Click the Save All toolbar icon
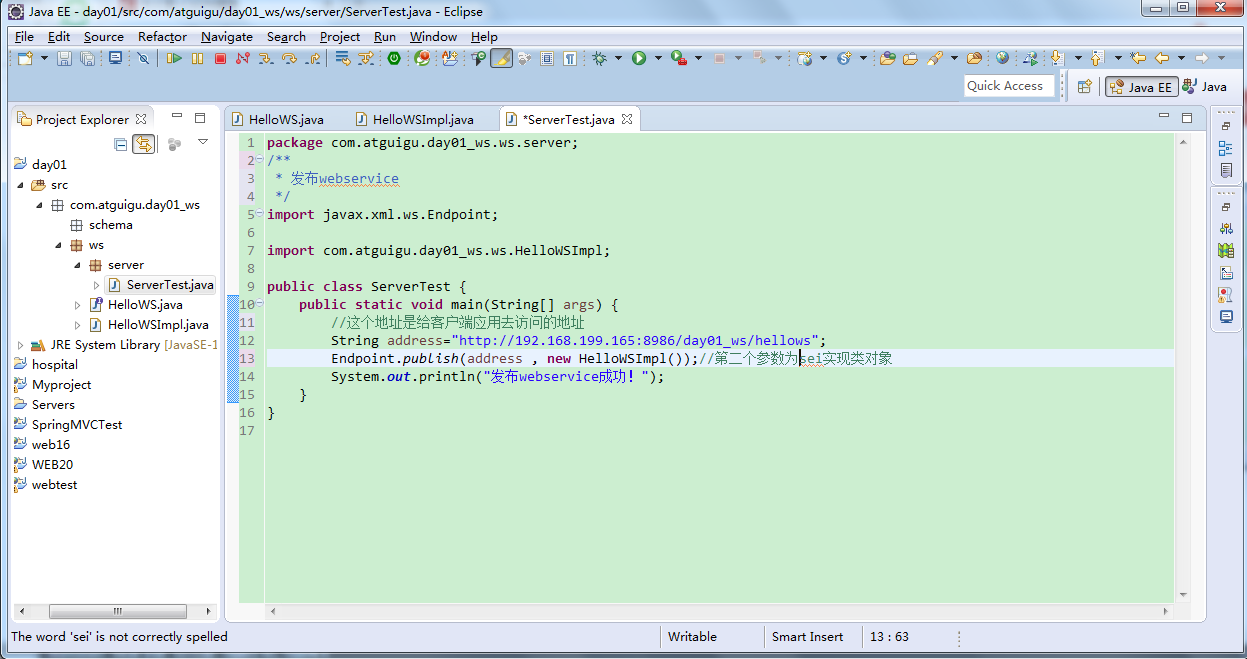 (87, 58)
